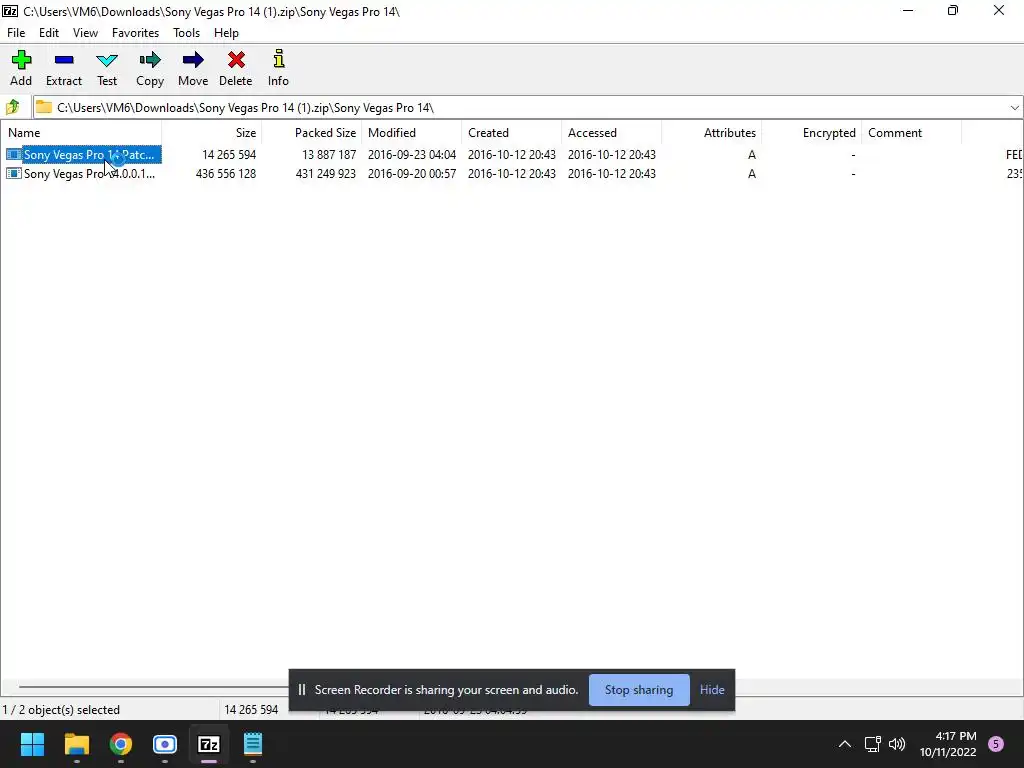Click the Add toolbar icon
The width and height of the screenshot is (1024, 768).
tap(21, 60)
